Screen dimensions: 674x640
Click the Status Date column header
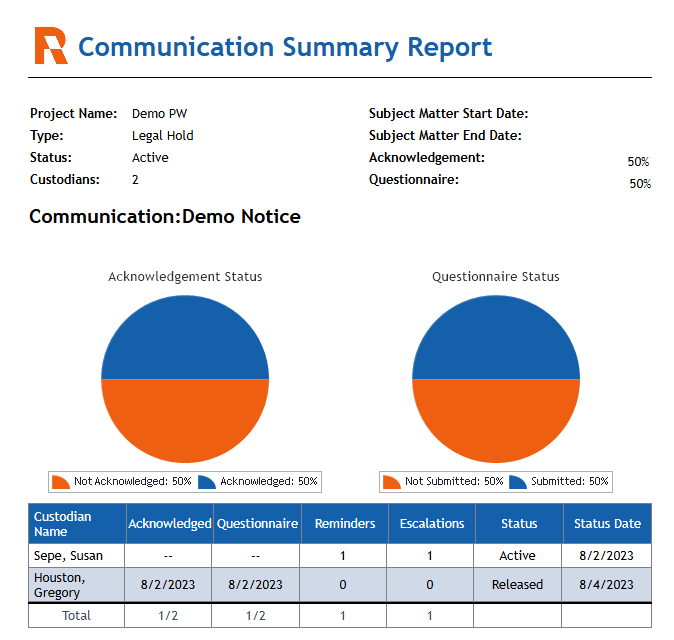click(x=607, y=524)
